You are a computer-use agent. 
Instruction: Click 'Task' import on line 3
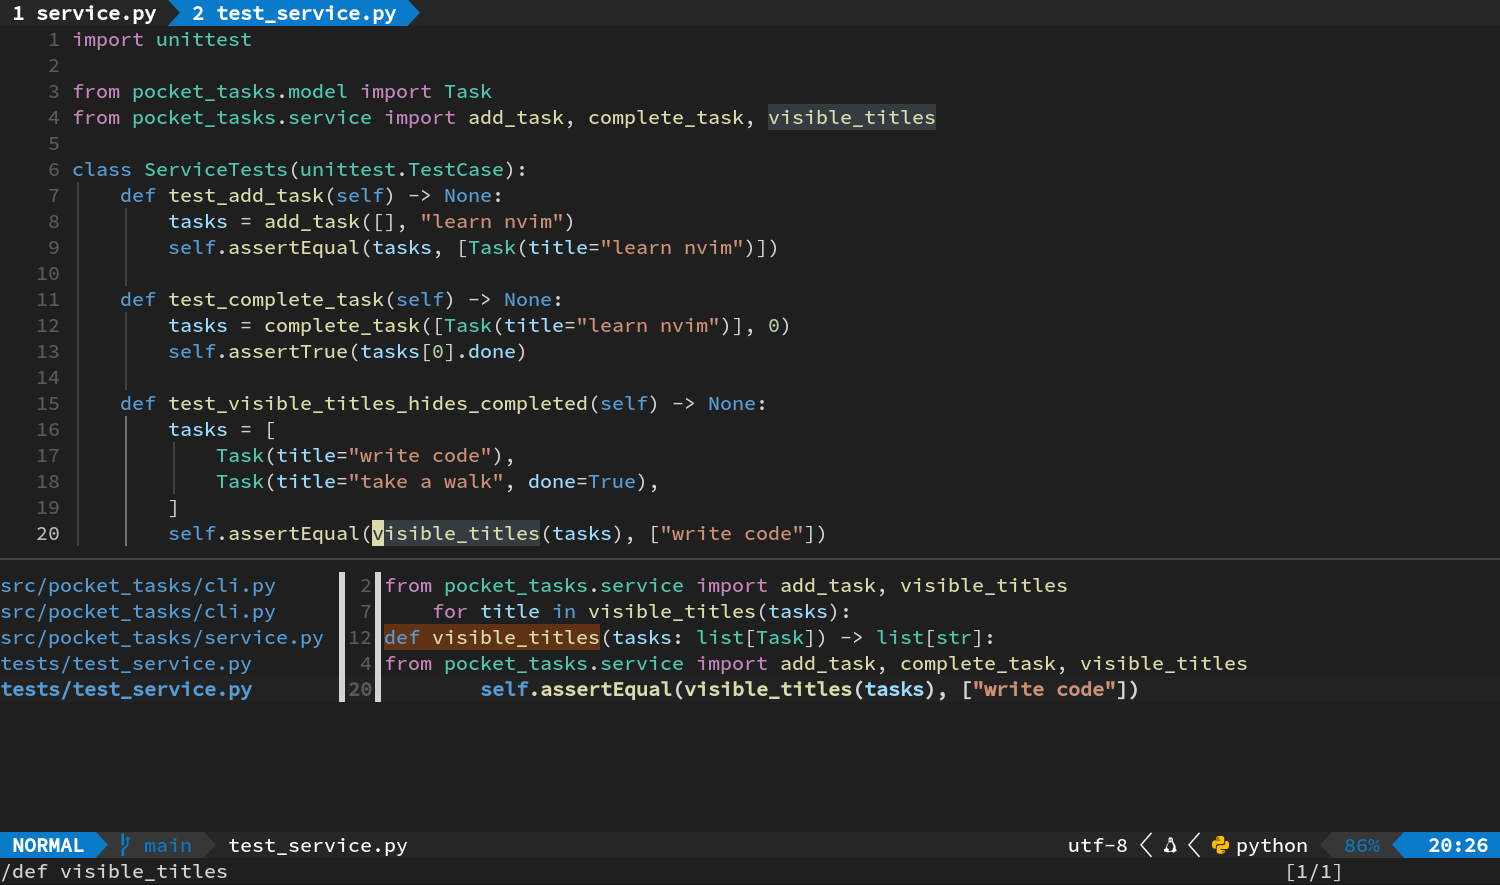click(468, 91)
